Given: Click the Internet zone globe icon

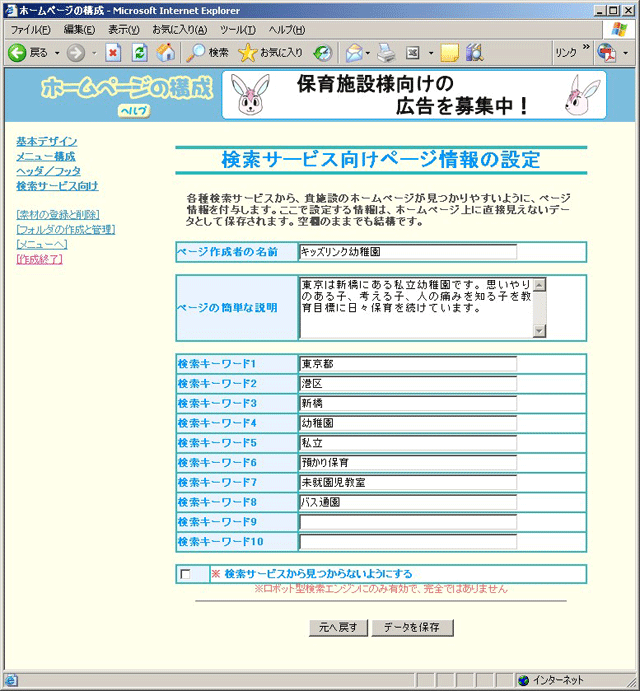Looking at the screenshot, I should pyautogui.click(x=523, y=680).
